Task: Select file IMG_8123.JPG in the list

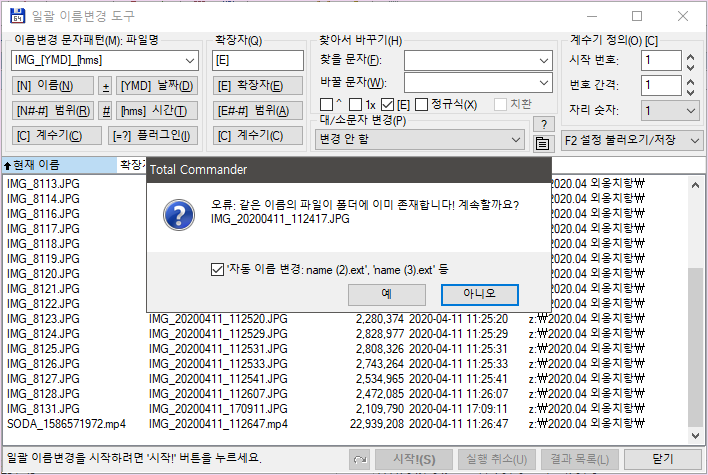Action: (x=43, y=319)
